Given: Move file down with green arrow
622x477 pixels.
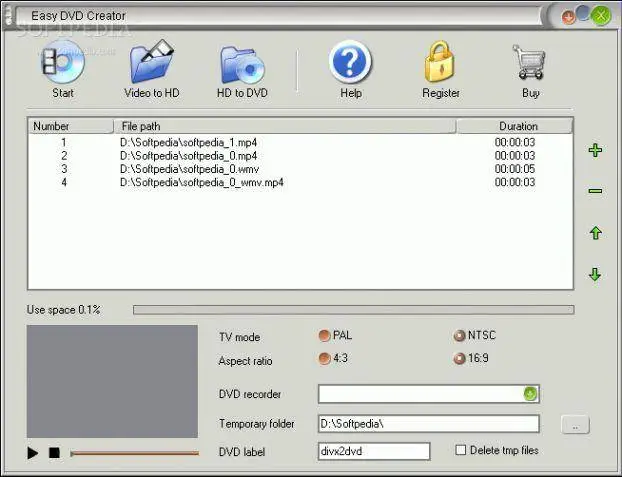Looking at the screenshot, I should point(595,274).
